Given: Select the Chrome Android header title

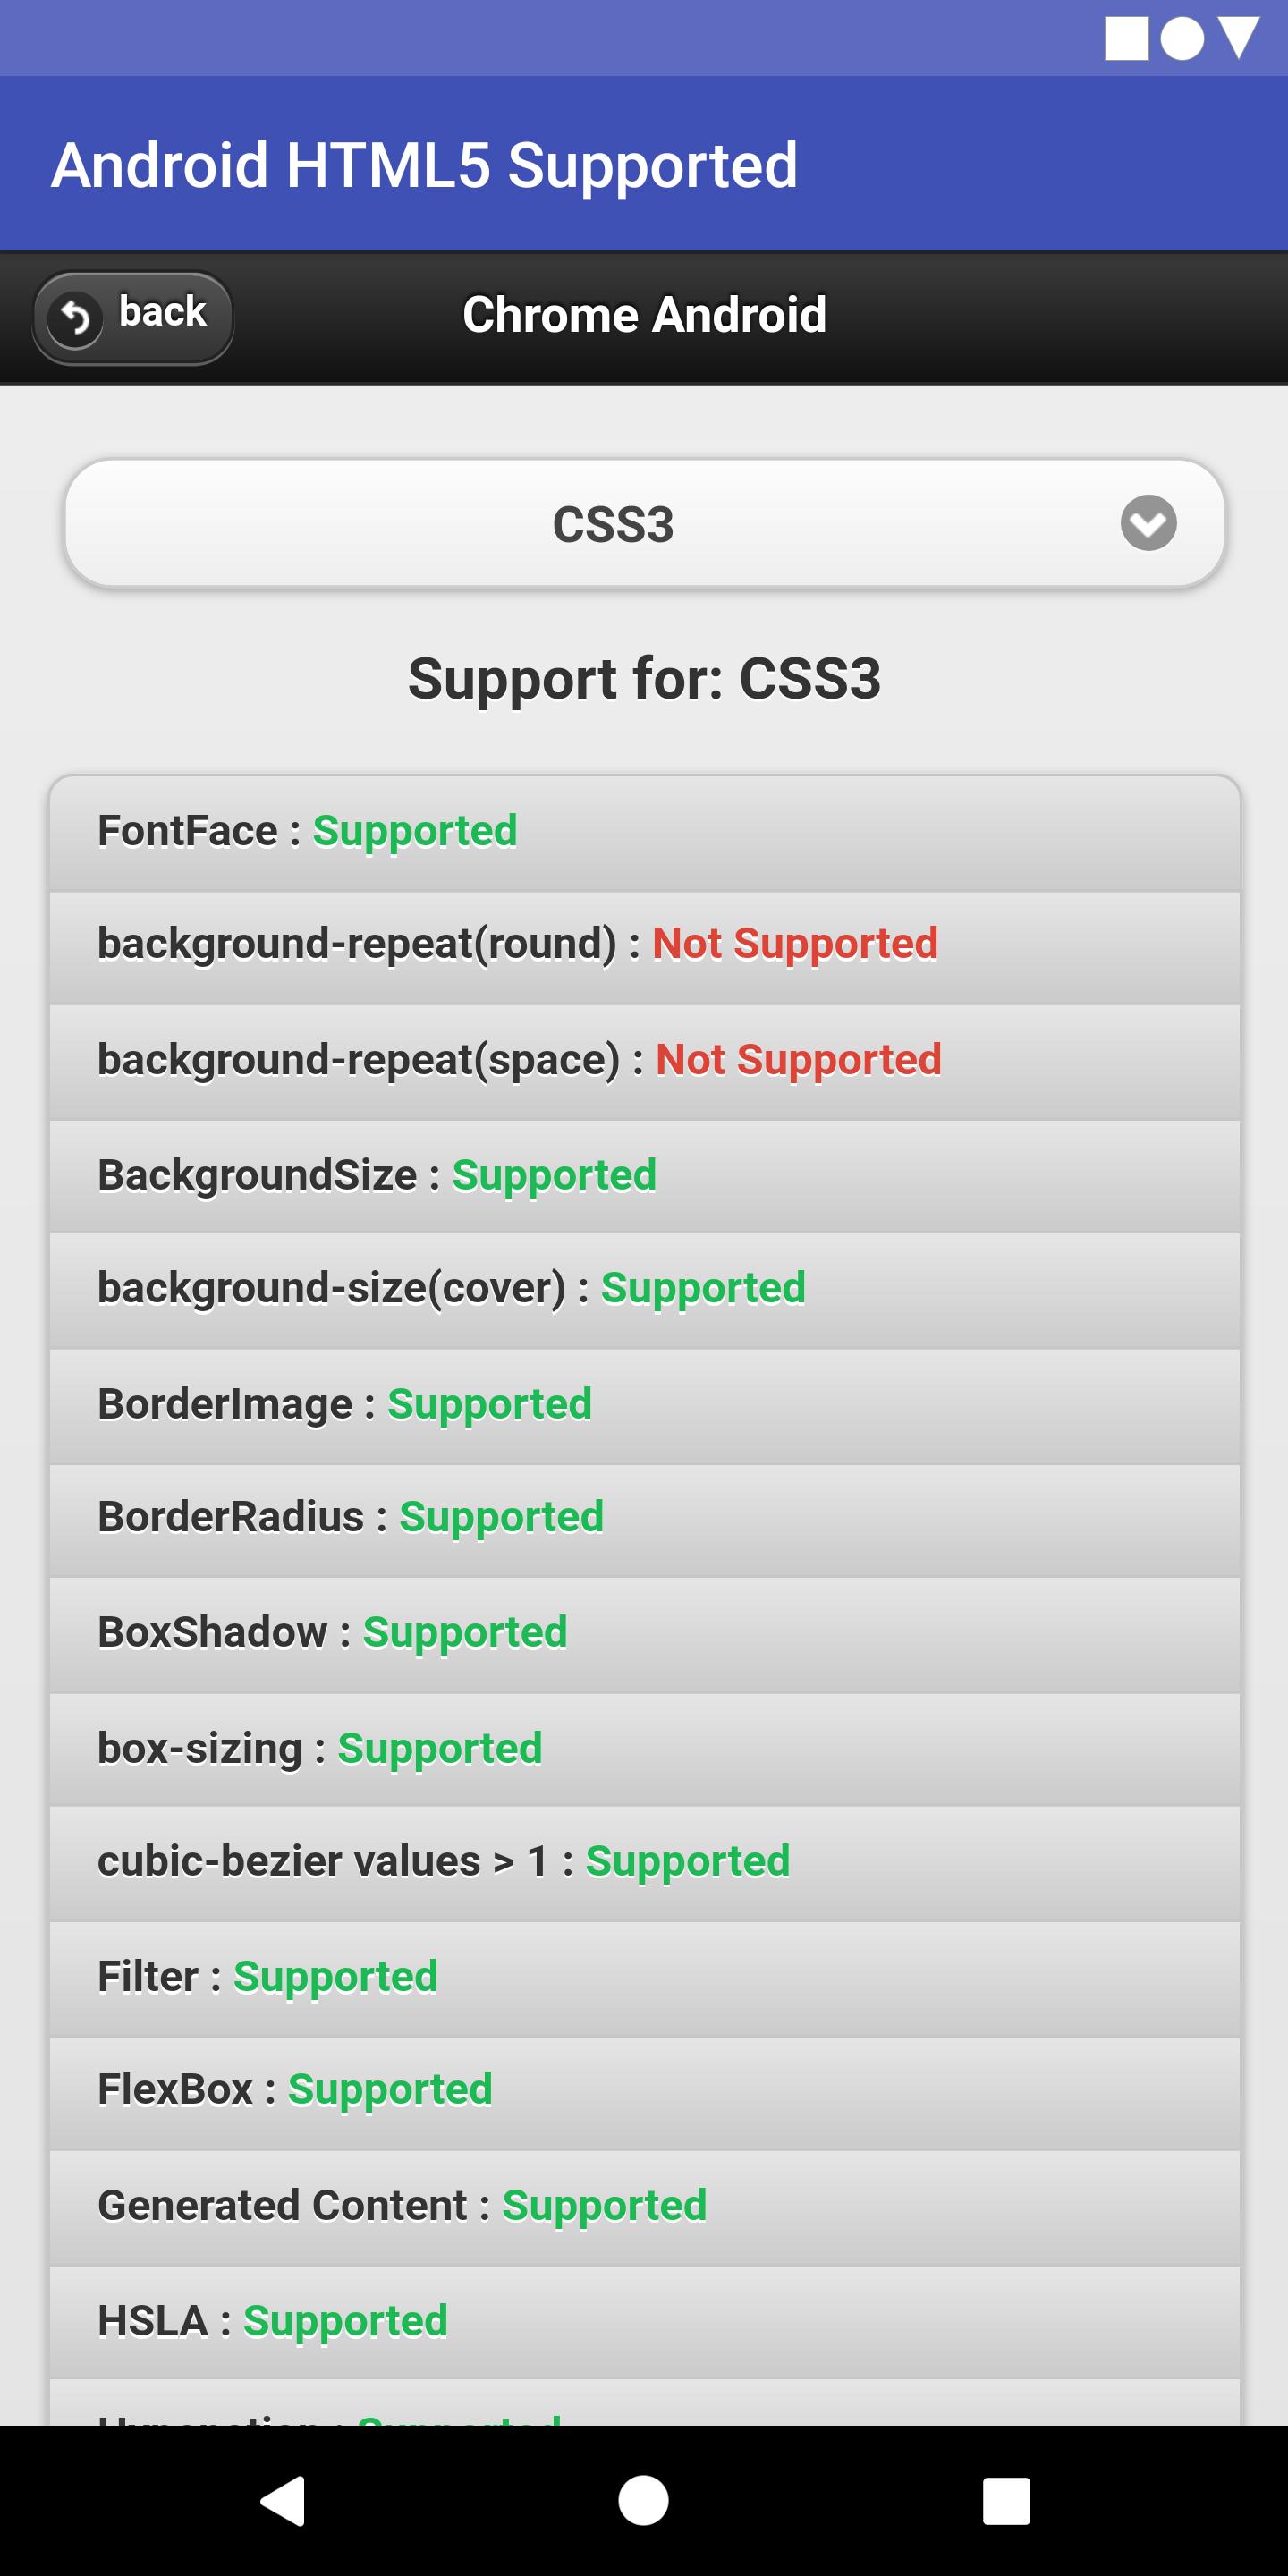Looking at the screenshot, I should pos(644,314).
